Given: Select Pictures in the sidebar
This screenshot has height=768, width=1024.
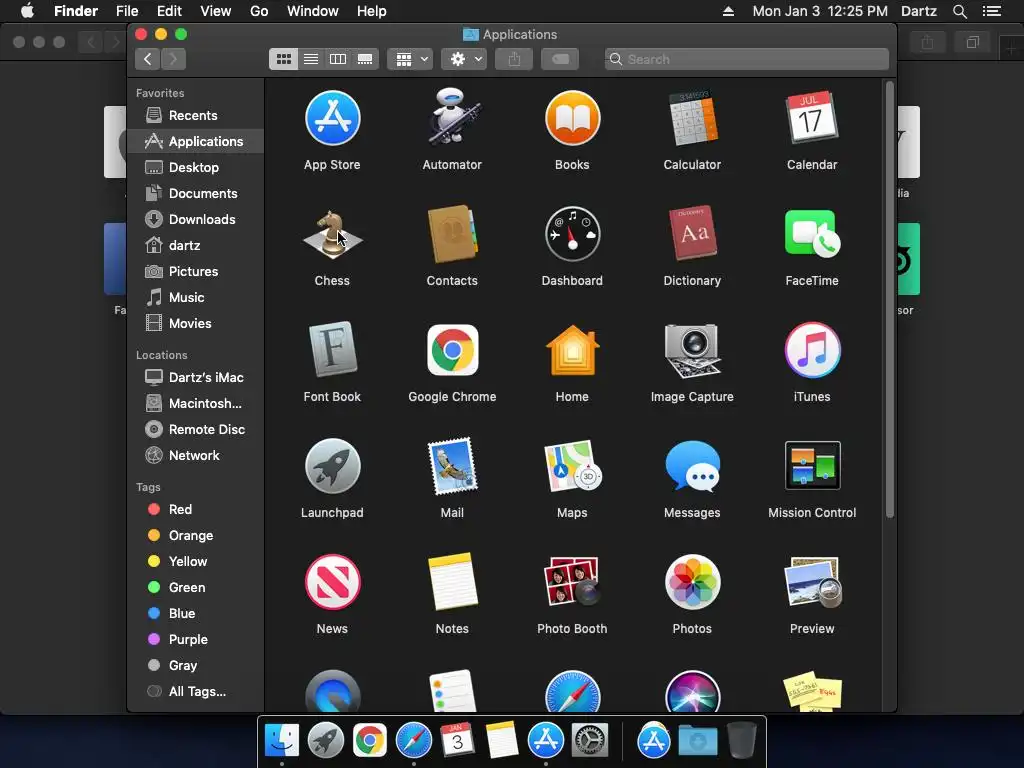Looking at the screenshot, I should click(196, 272).
